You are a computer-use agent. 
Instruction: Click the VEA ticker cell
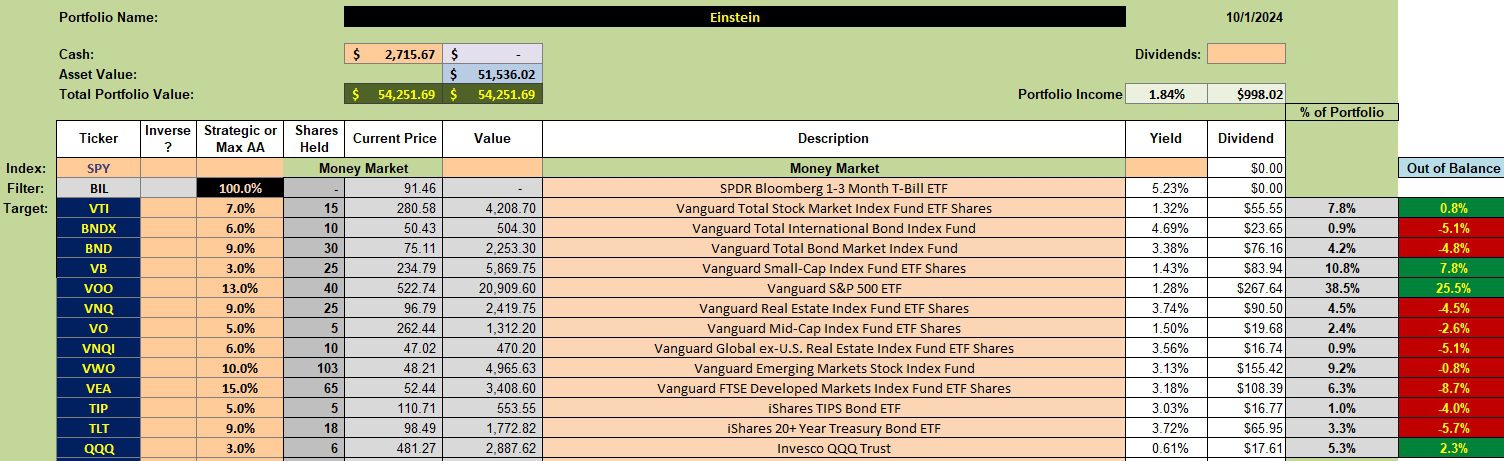98,388
